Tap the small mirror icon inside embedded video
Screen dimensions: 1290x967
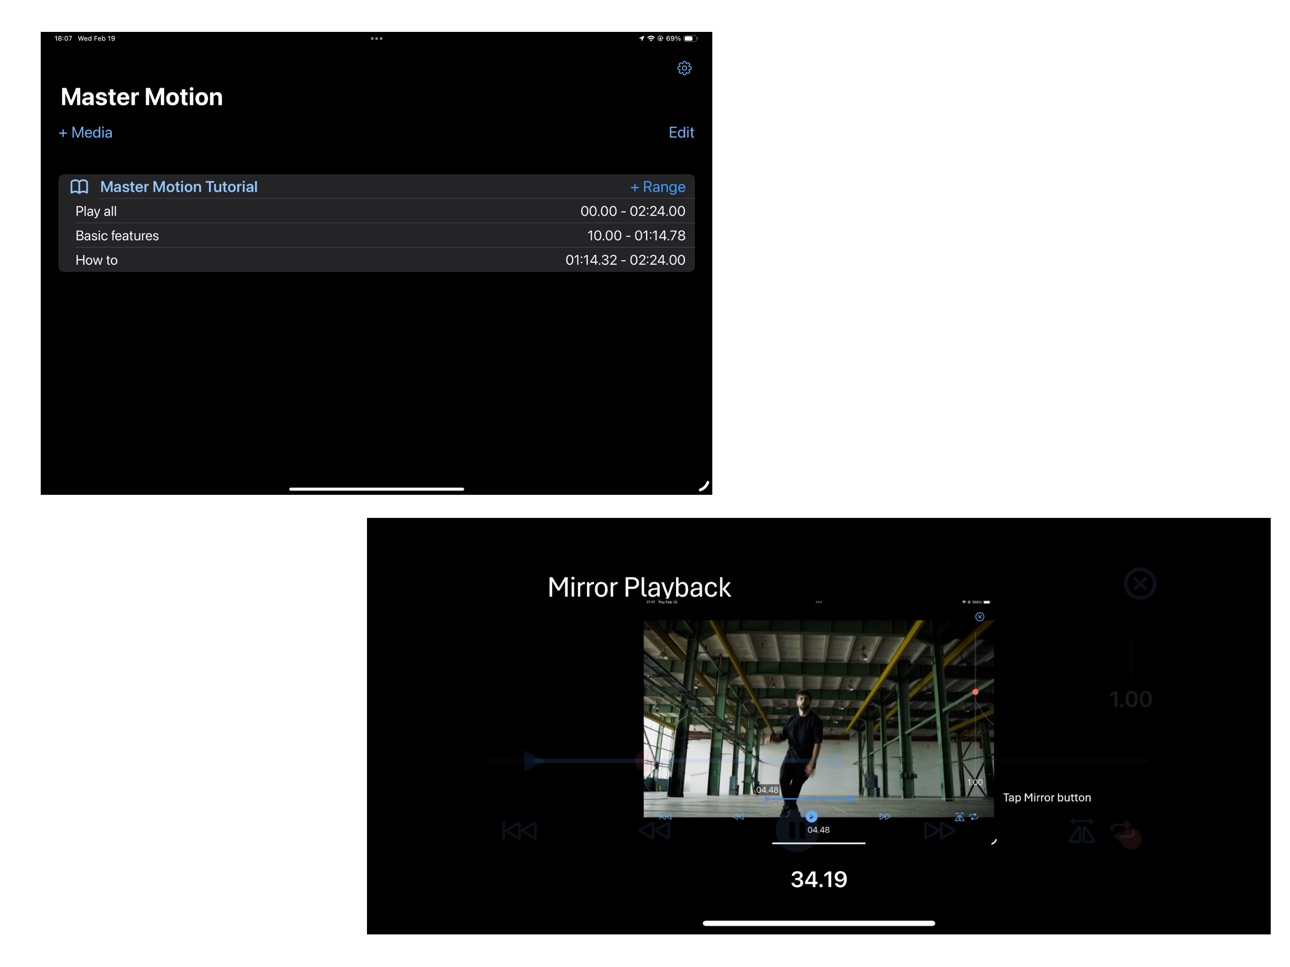coord(959,817)
